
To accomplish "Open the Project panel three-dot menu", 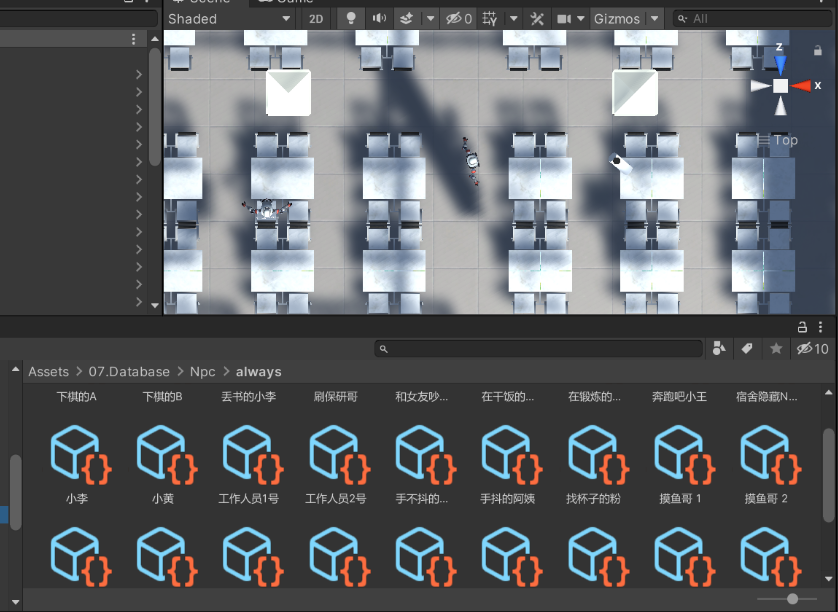I will [820, 327].
